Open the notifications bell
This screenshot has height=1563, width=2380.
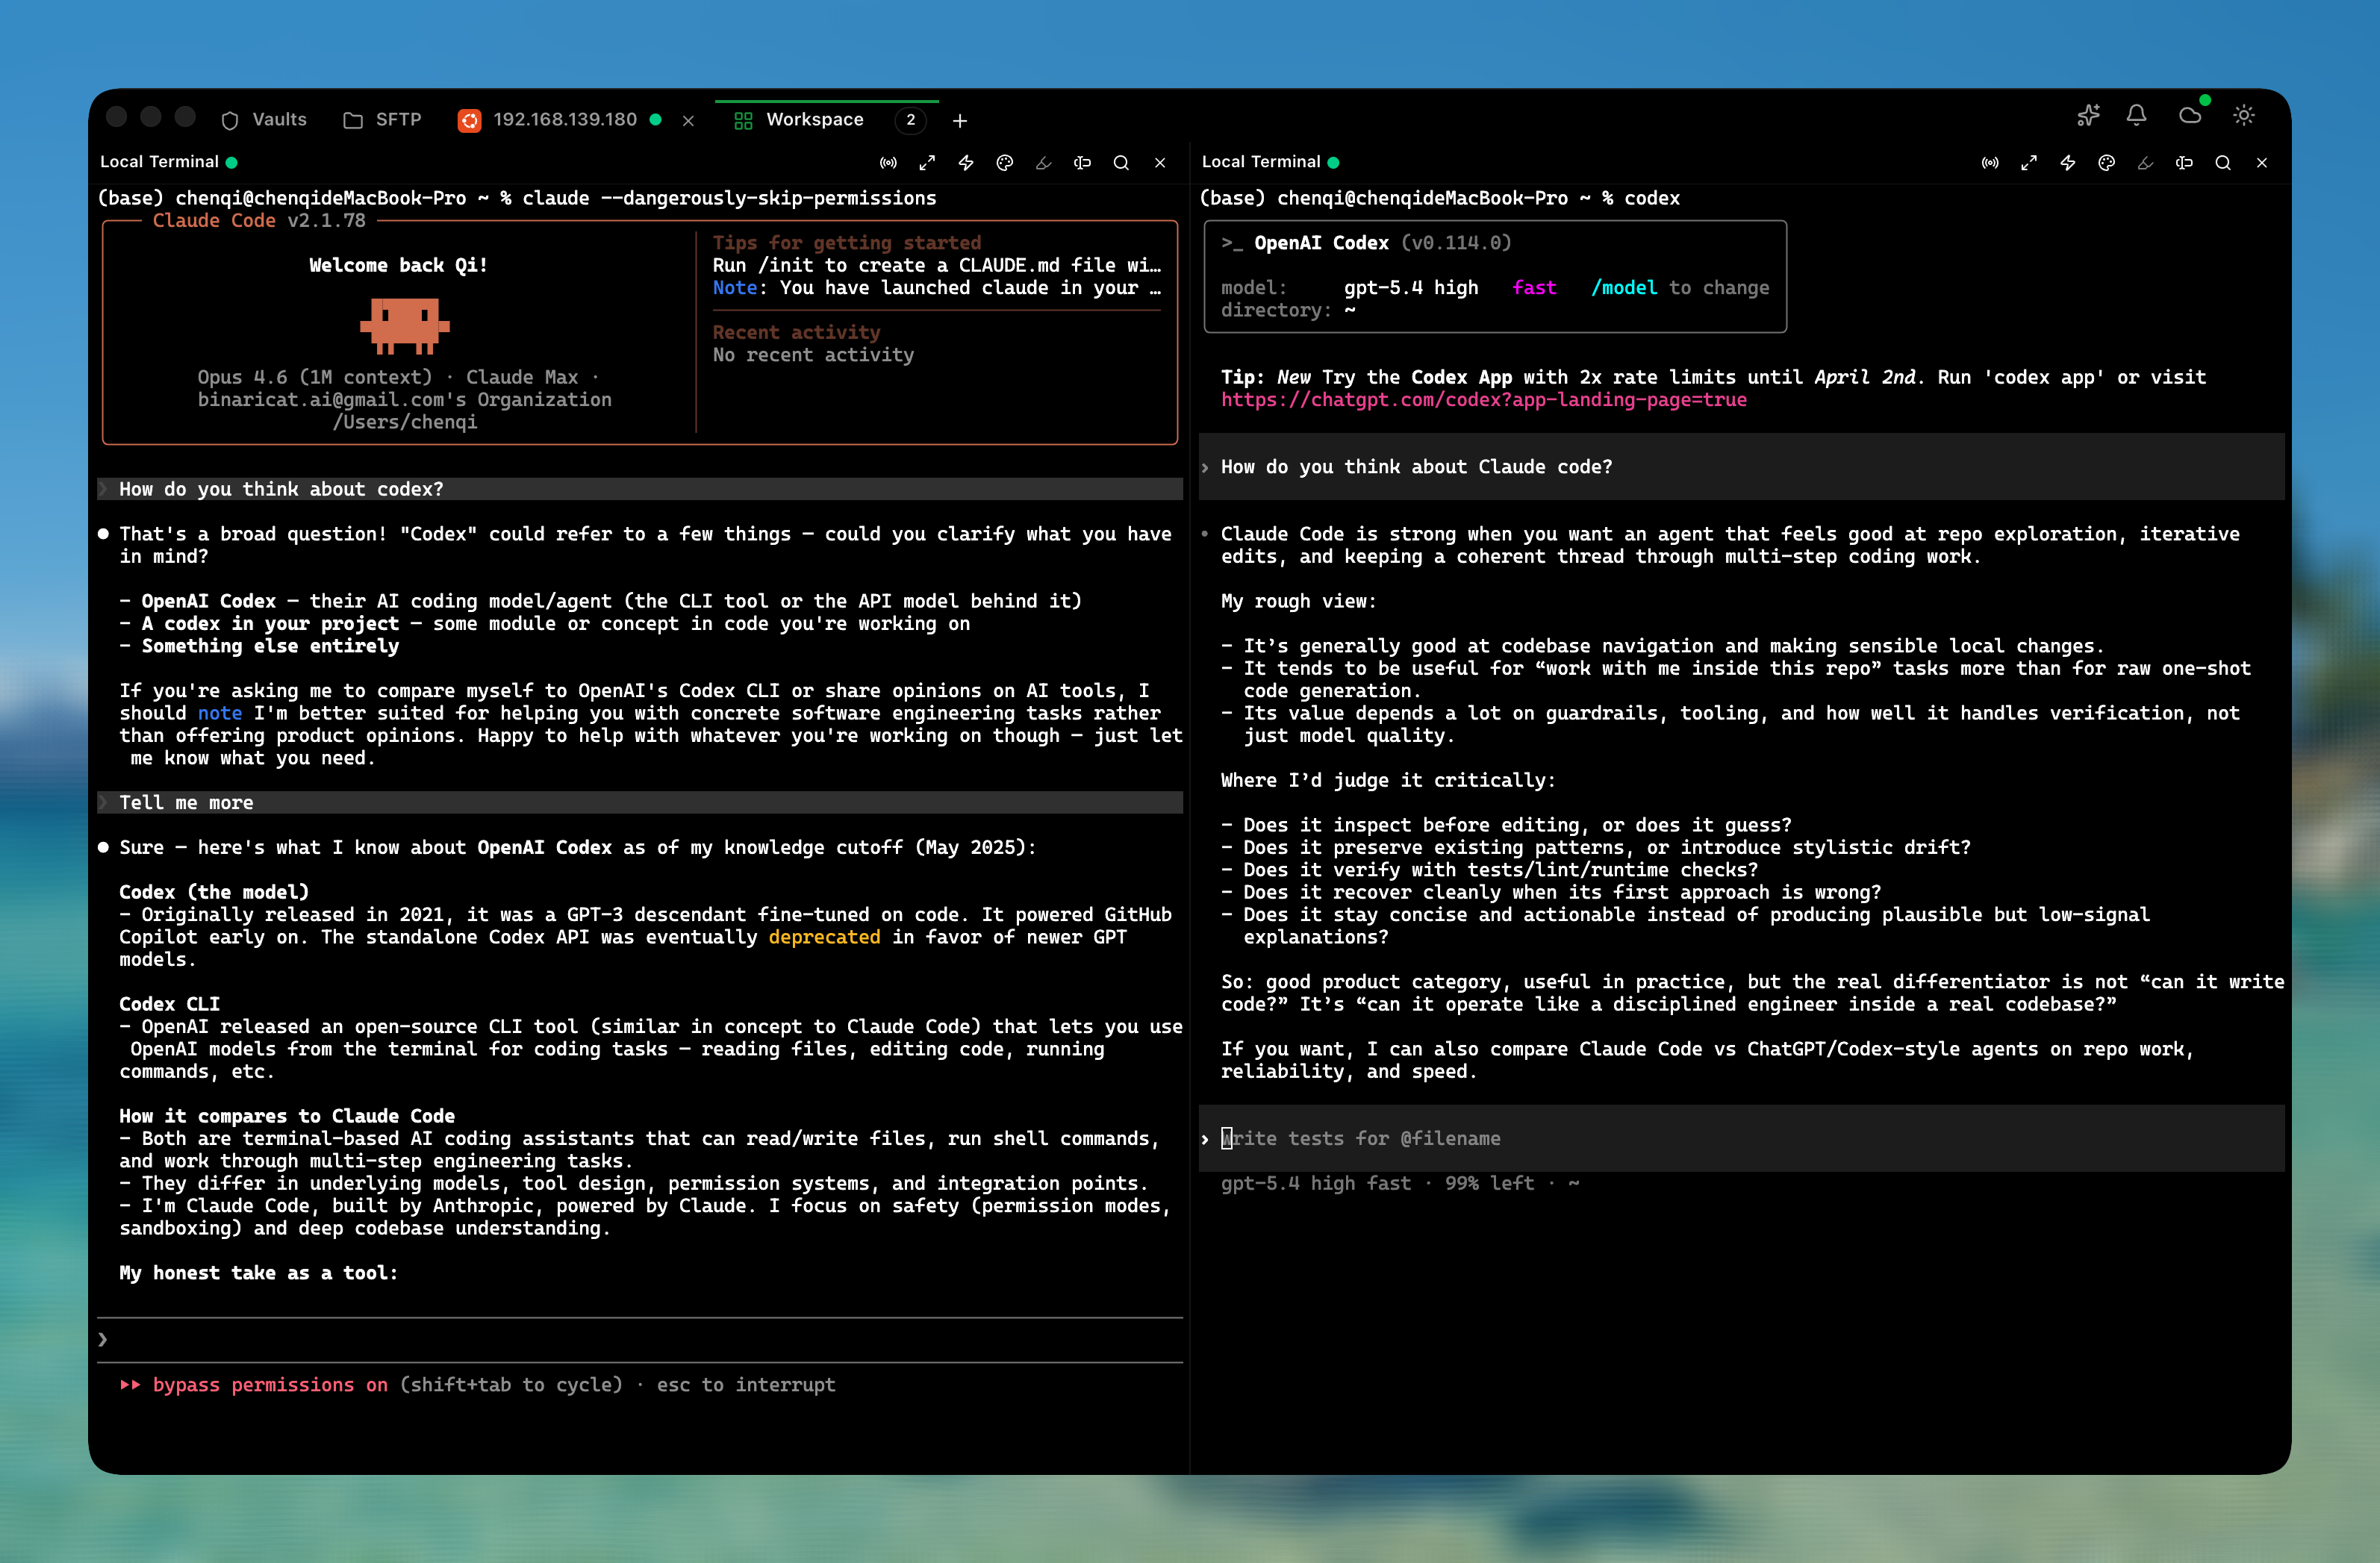point(2136,116)
